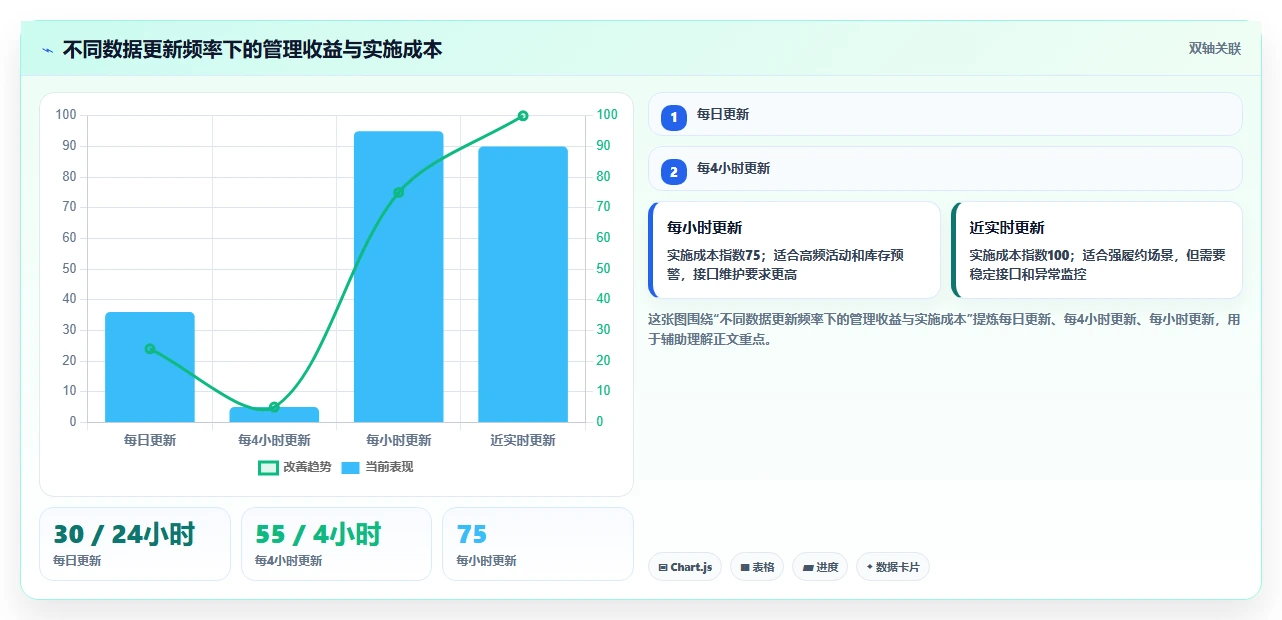Click the x-axis label 每小时更新
This screenshot has width=1282, height=620.
point(398,440)
